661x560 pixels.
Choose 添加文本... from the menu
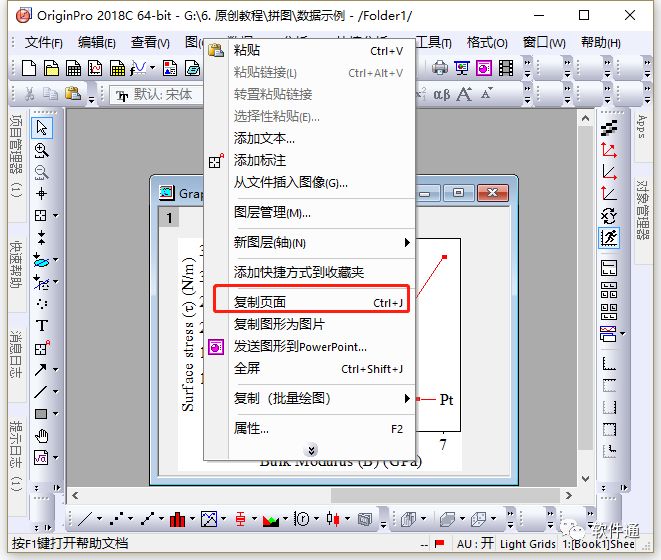click(309, 138)
